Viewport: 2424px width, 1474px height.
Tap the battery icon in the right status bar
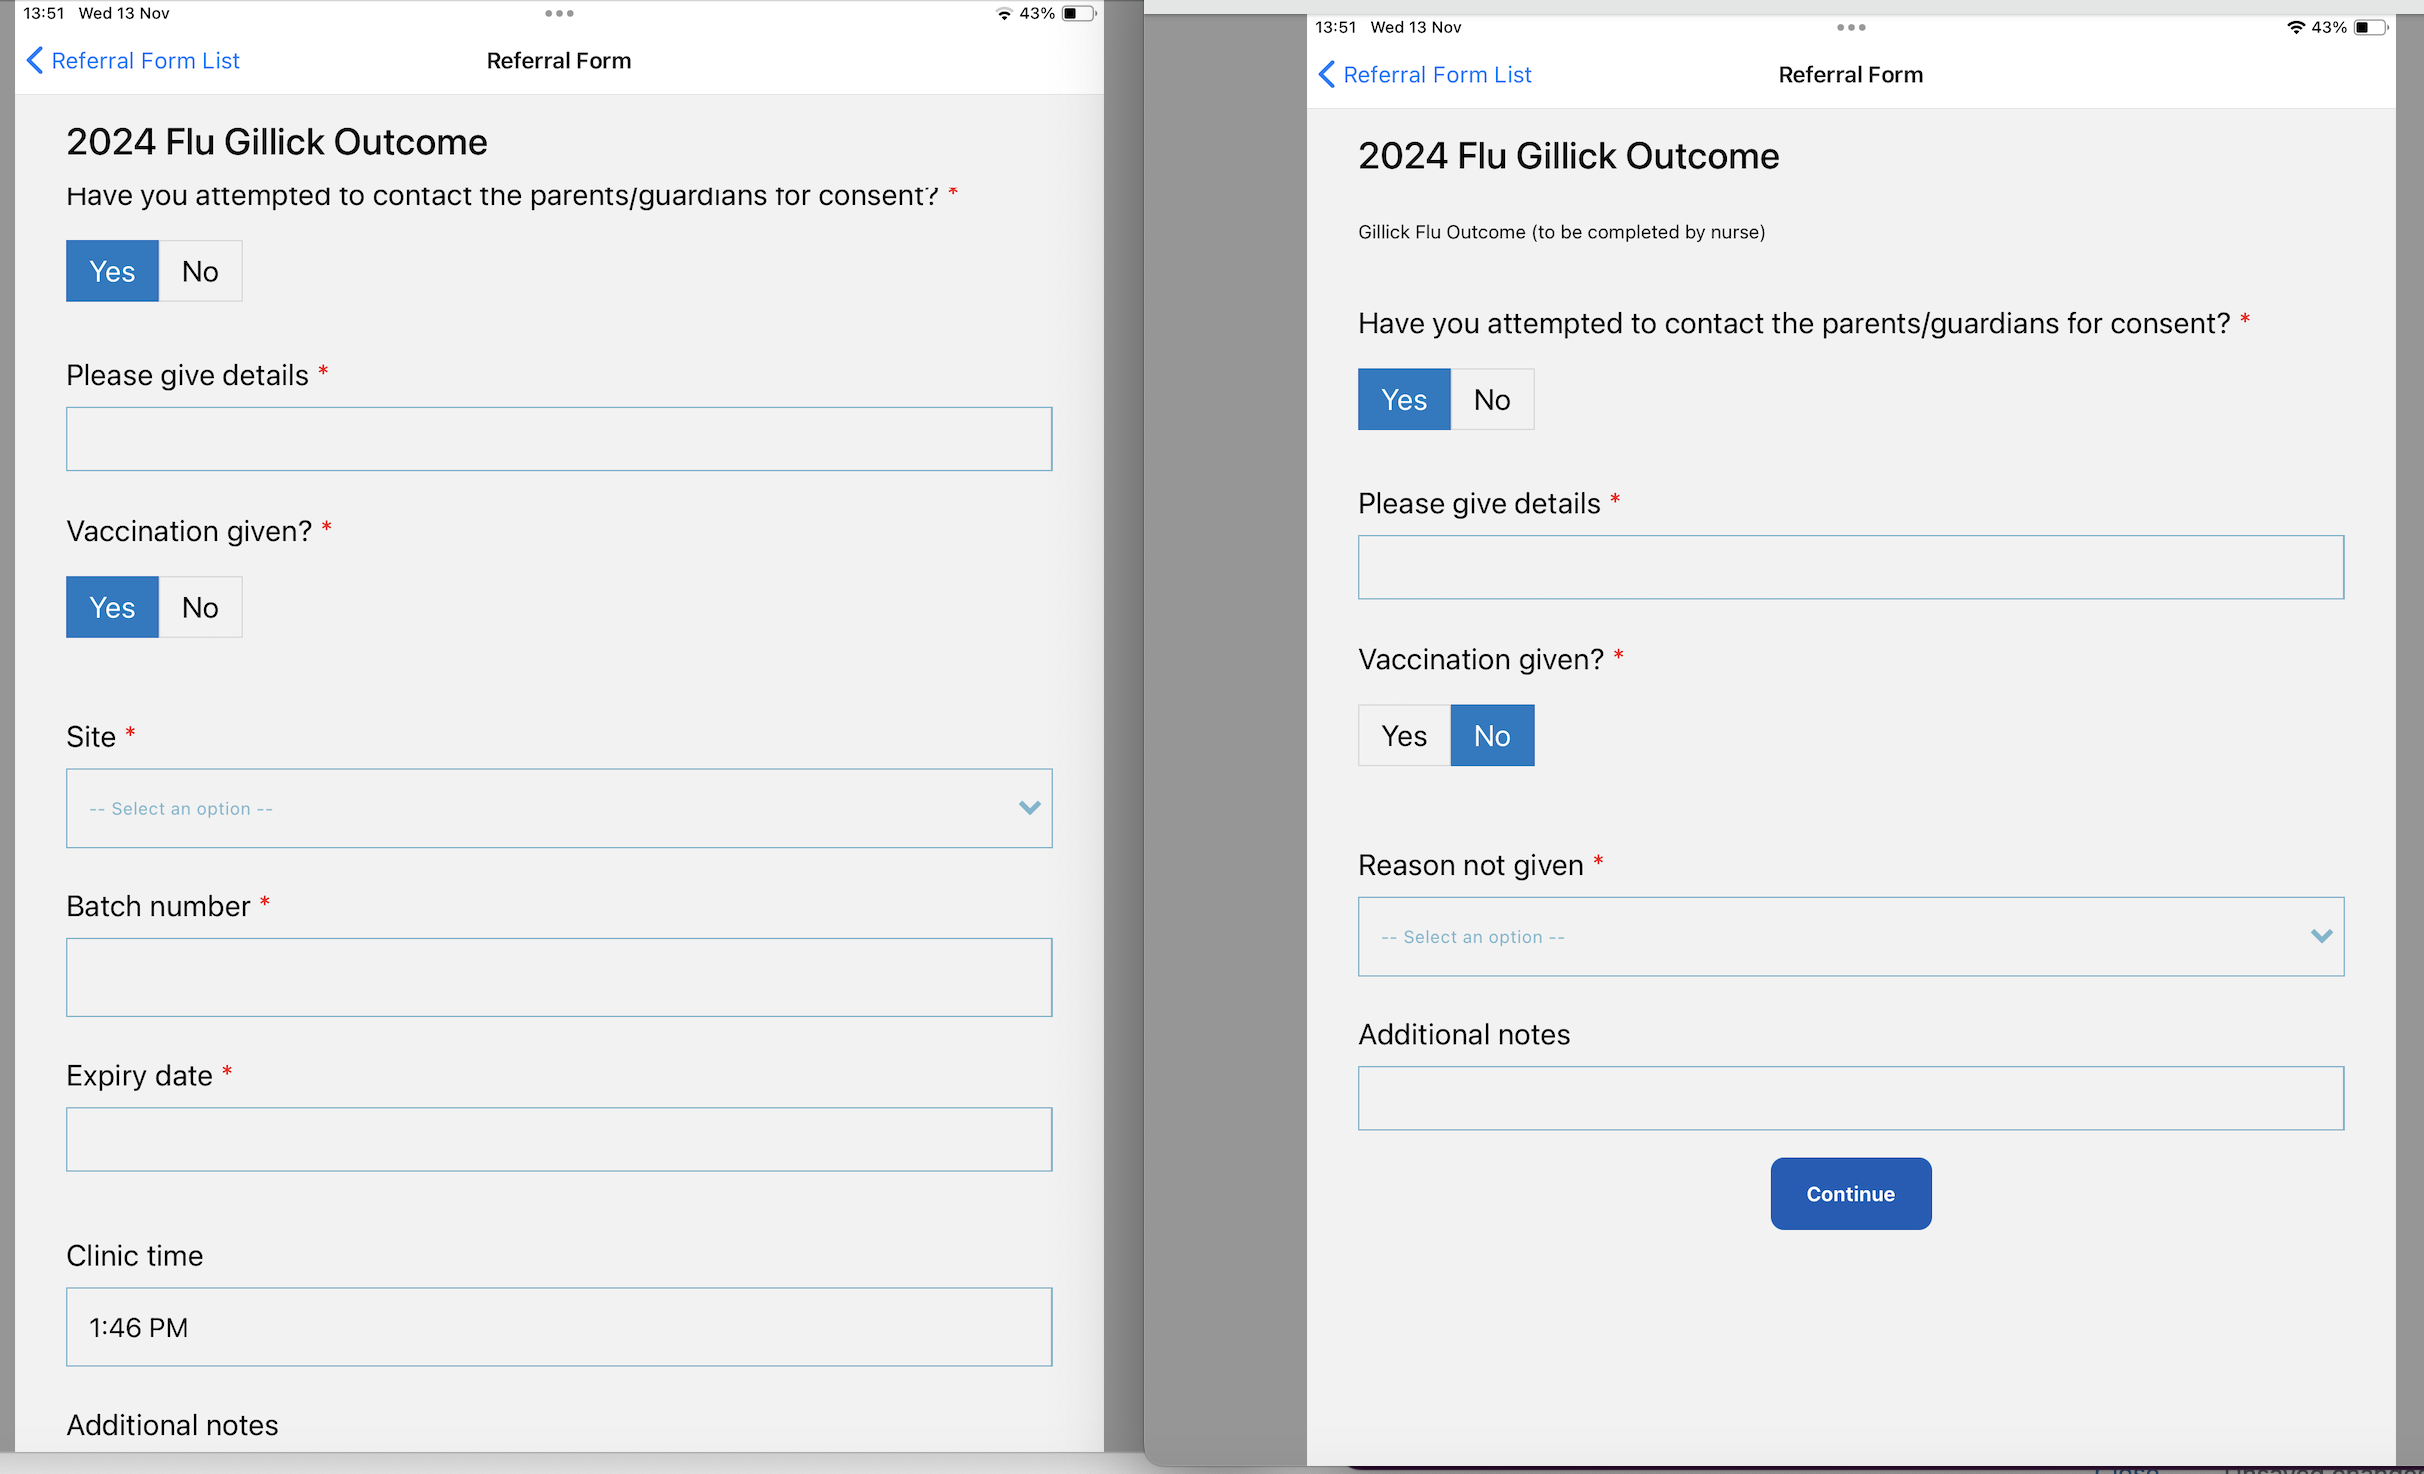pos(2368,28)
